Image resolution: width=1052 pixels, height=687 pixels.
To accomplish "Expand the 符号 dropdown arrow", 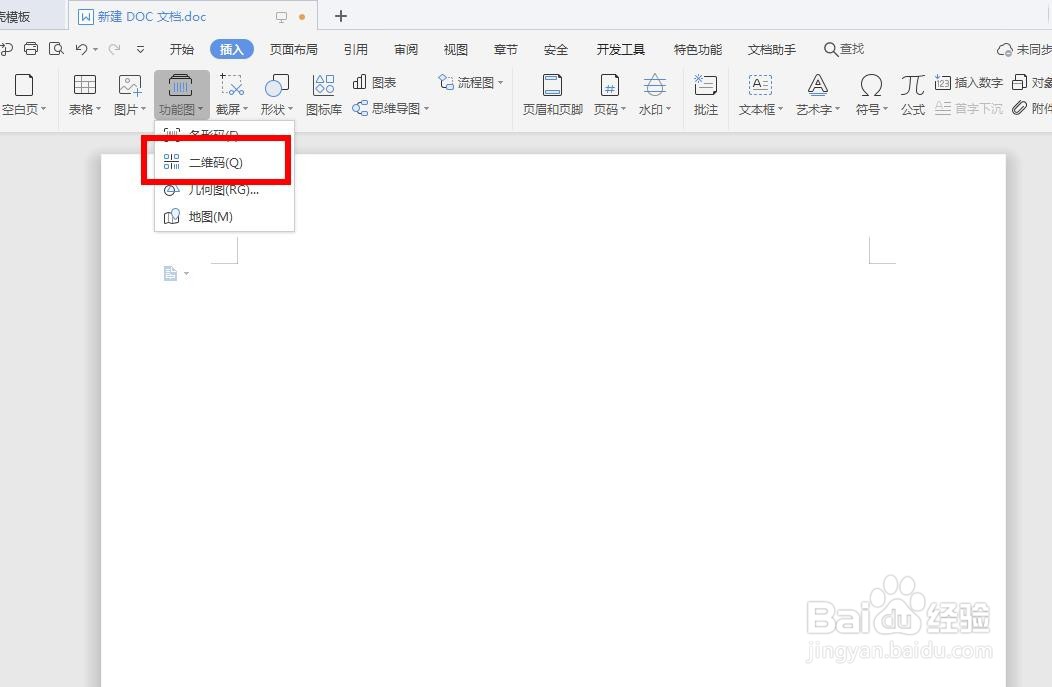I will click(x=886, y=109).
